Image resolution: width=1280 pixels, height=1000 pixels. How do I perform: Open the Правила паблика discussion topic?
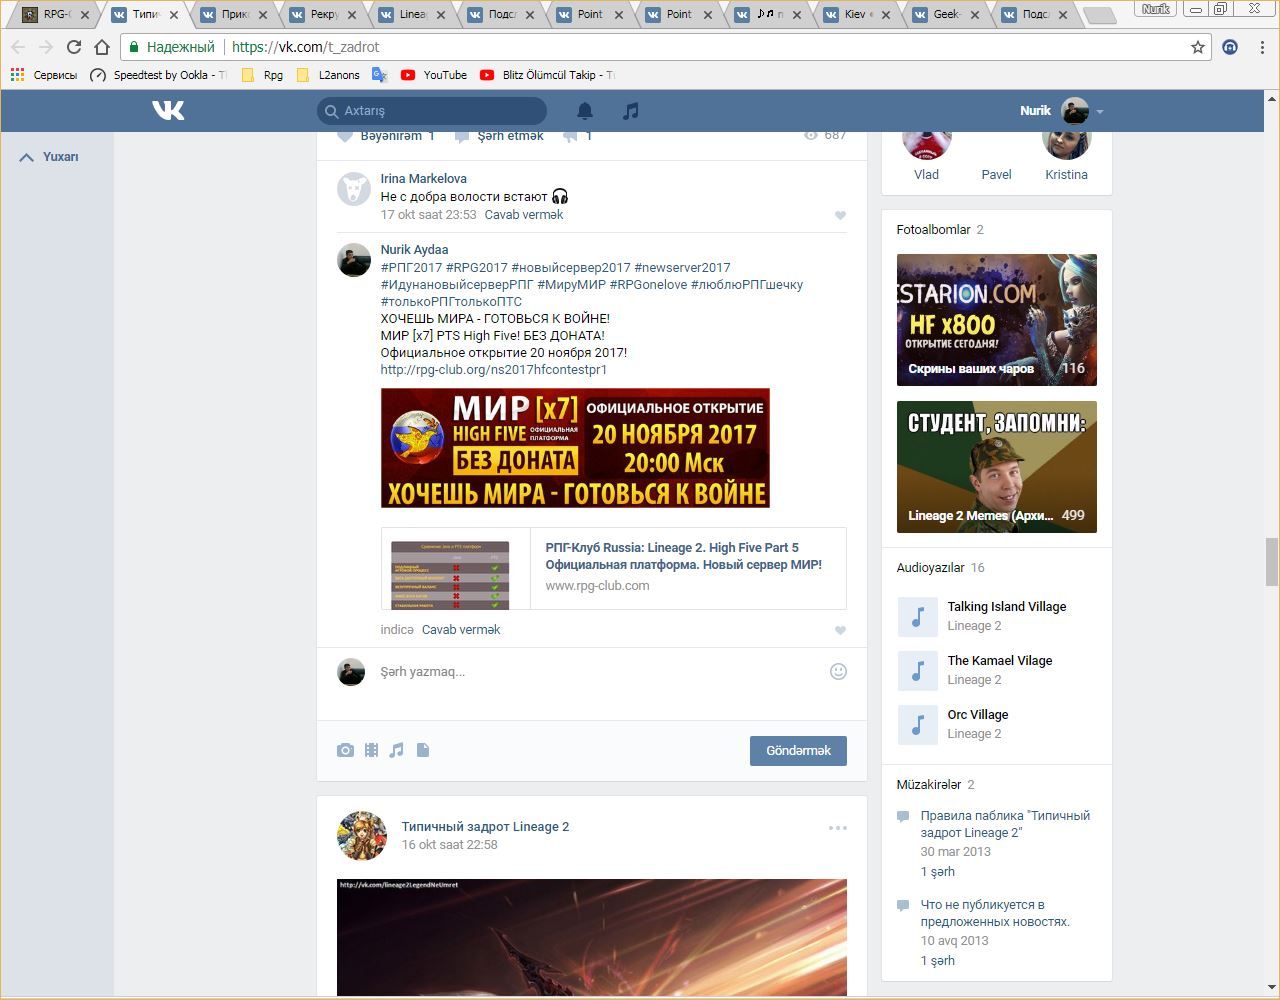point(1005,824)
